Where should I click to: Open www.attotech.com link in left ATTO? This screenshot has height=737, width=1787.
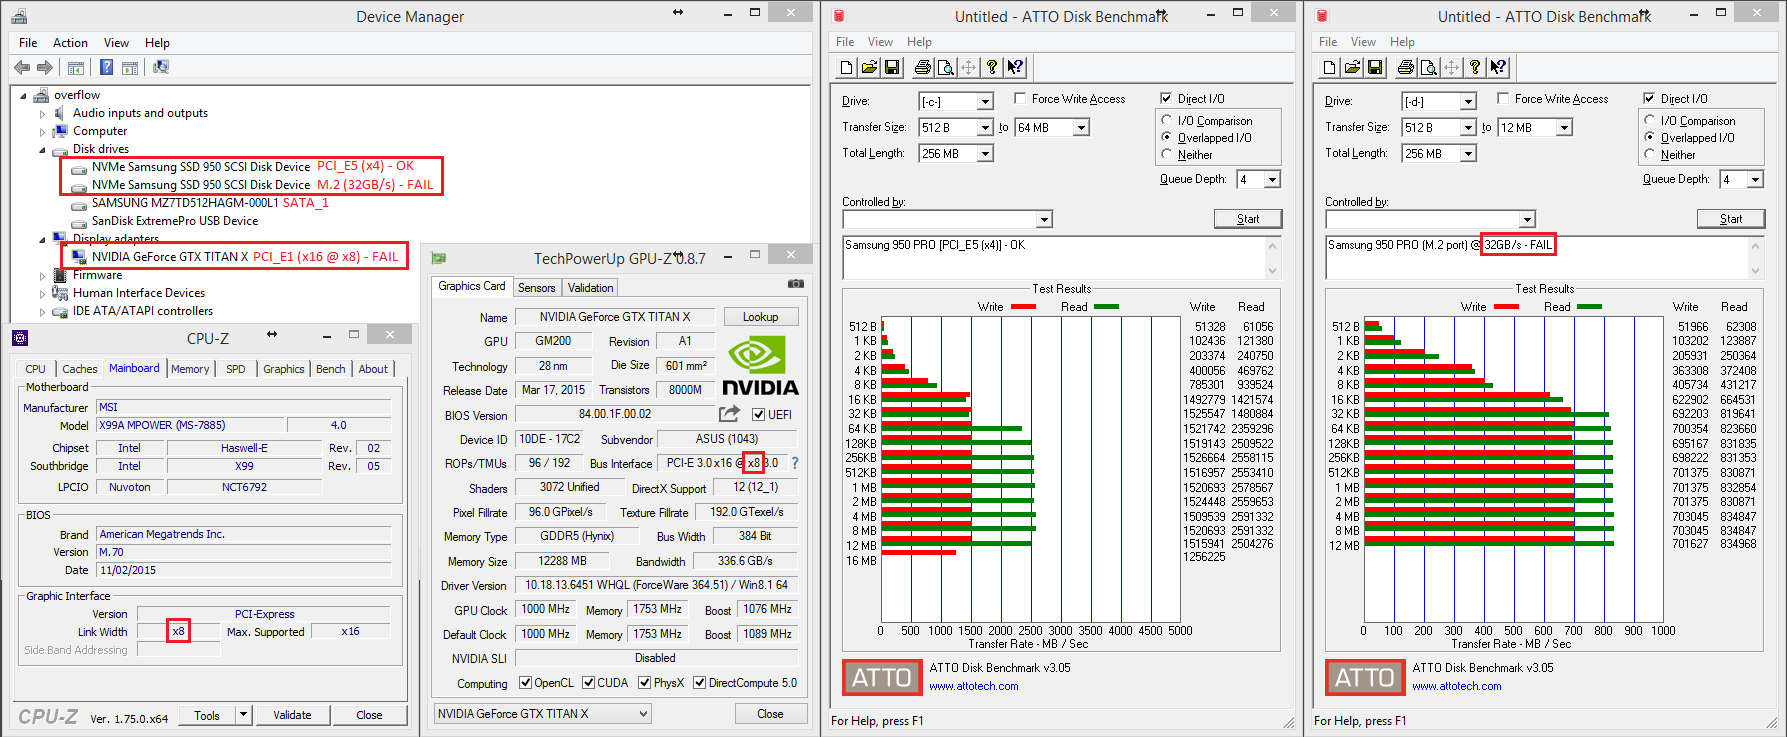point(973,686)
